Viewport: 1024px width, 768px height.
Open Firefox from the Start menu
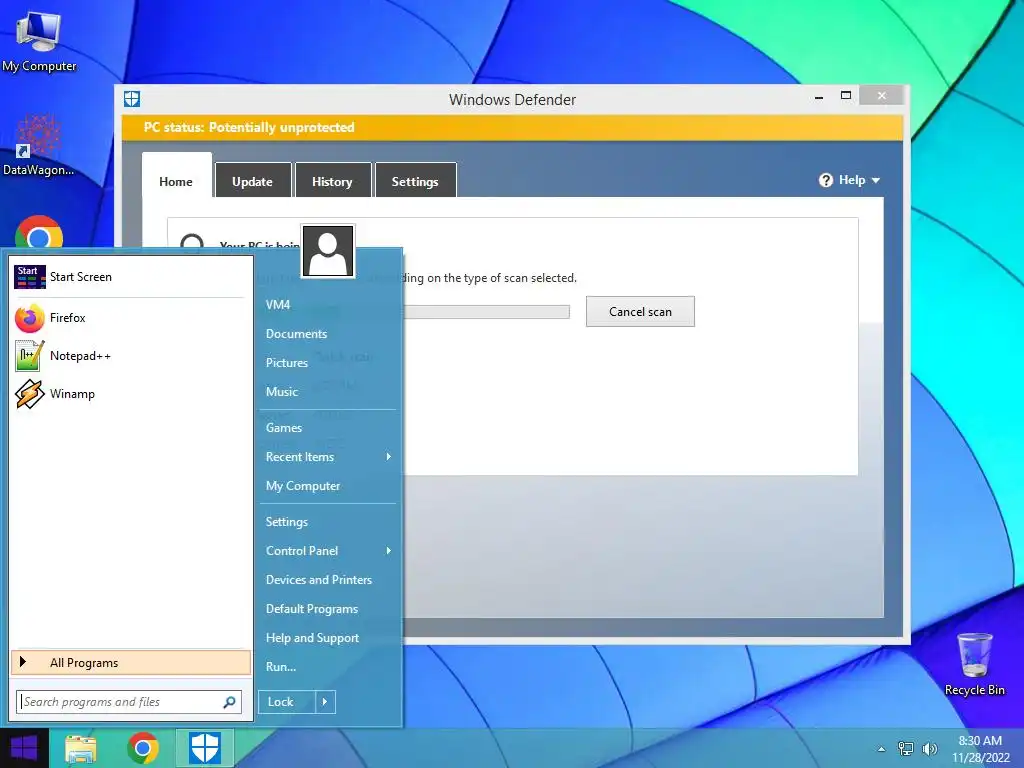point(129,318)
